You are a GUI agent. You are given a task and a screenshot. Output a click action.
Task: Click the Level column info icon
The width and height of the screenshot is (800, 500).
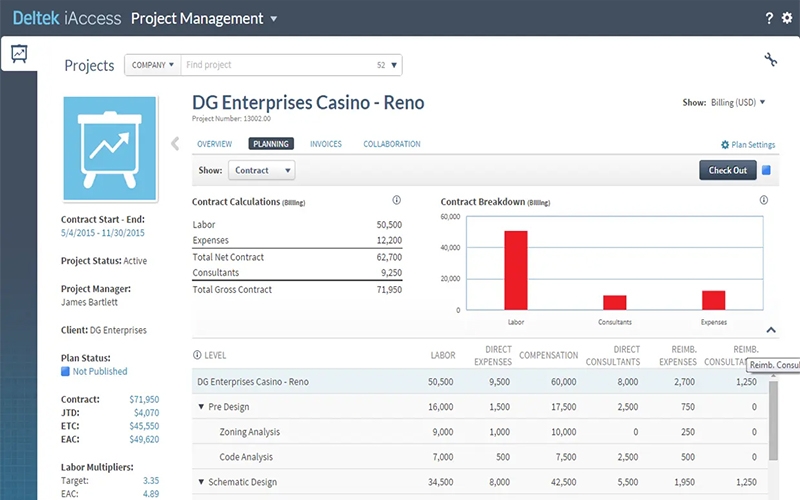point(197,355)
